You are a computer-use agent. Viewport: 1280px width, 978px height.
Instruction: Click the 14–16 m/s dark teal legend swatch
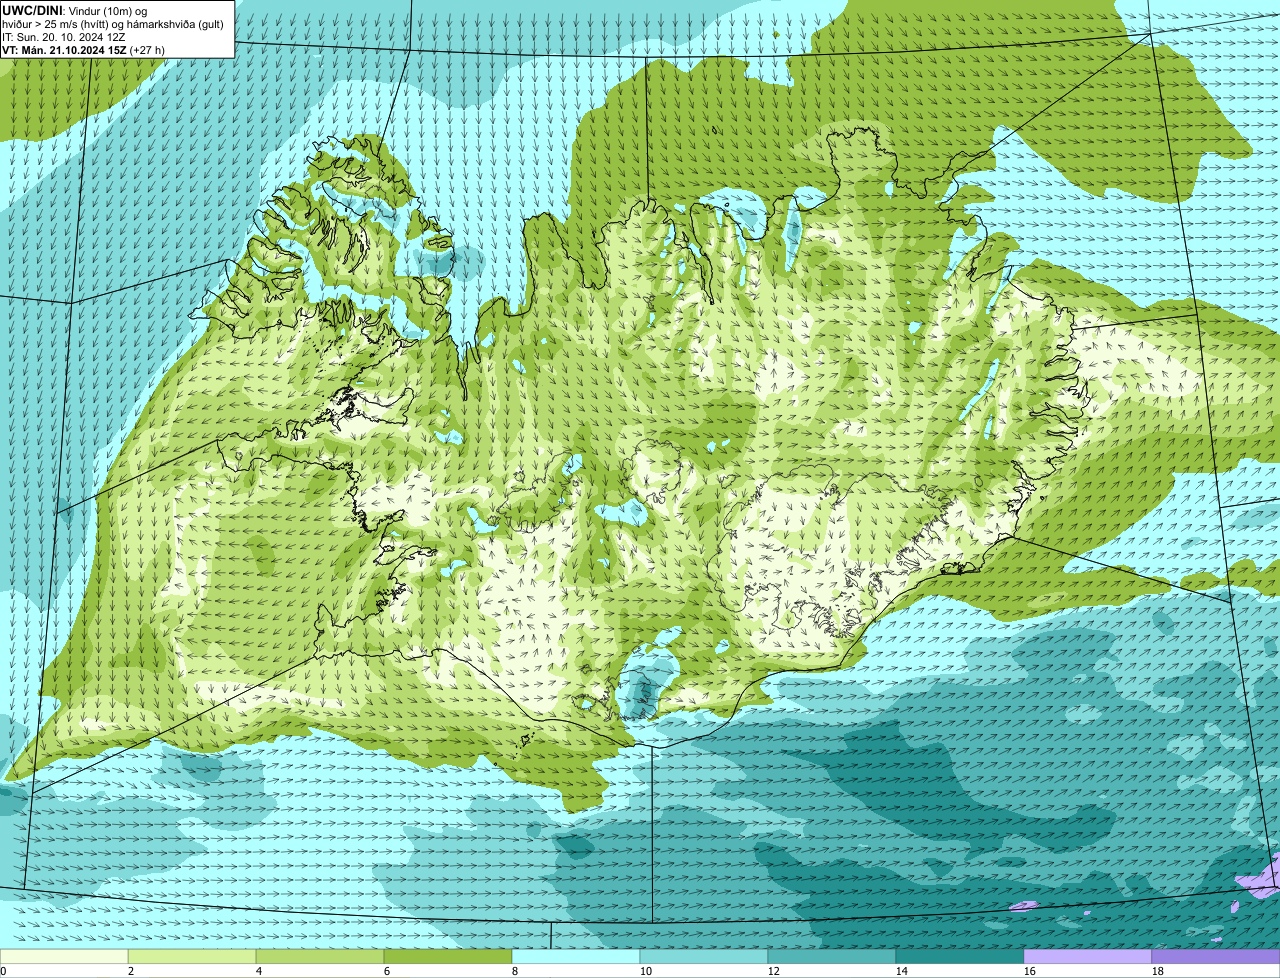click(x=960, y=956)
